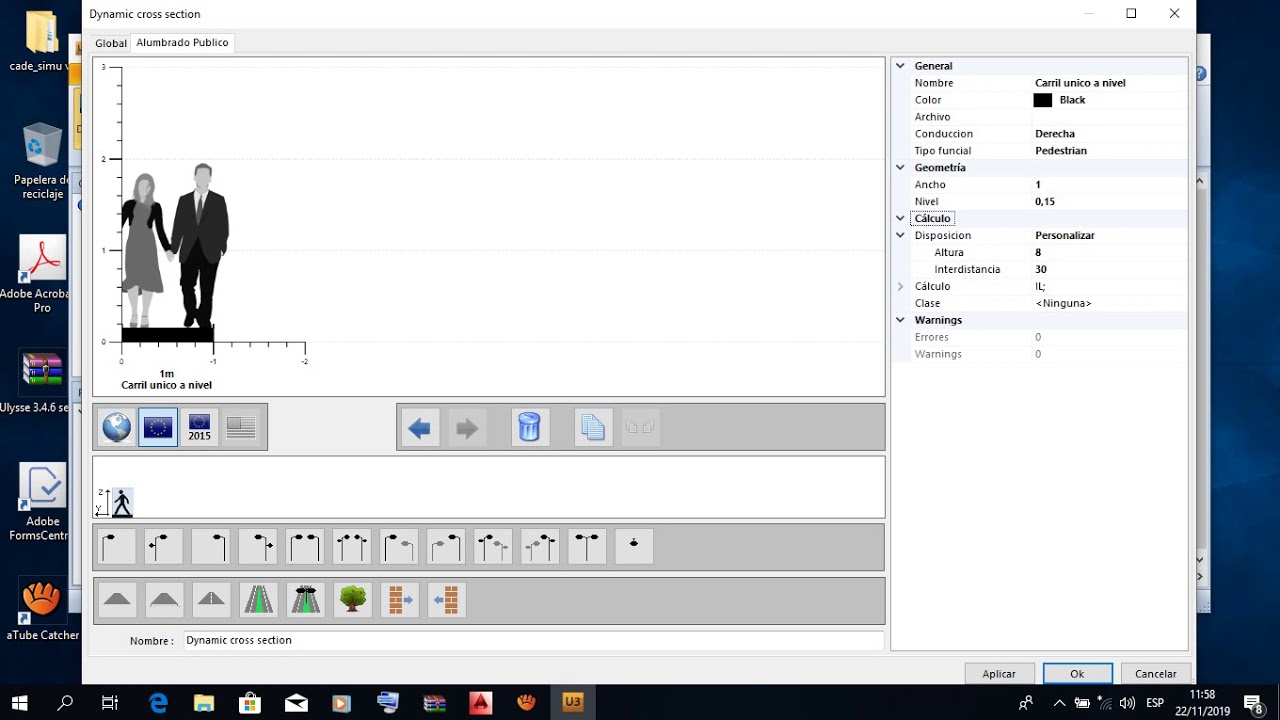Screen dimensions: 1280x720
Task: Copy the lane with the documents icon
Action: pos(593,428)
